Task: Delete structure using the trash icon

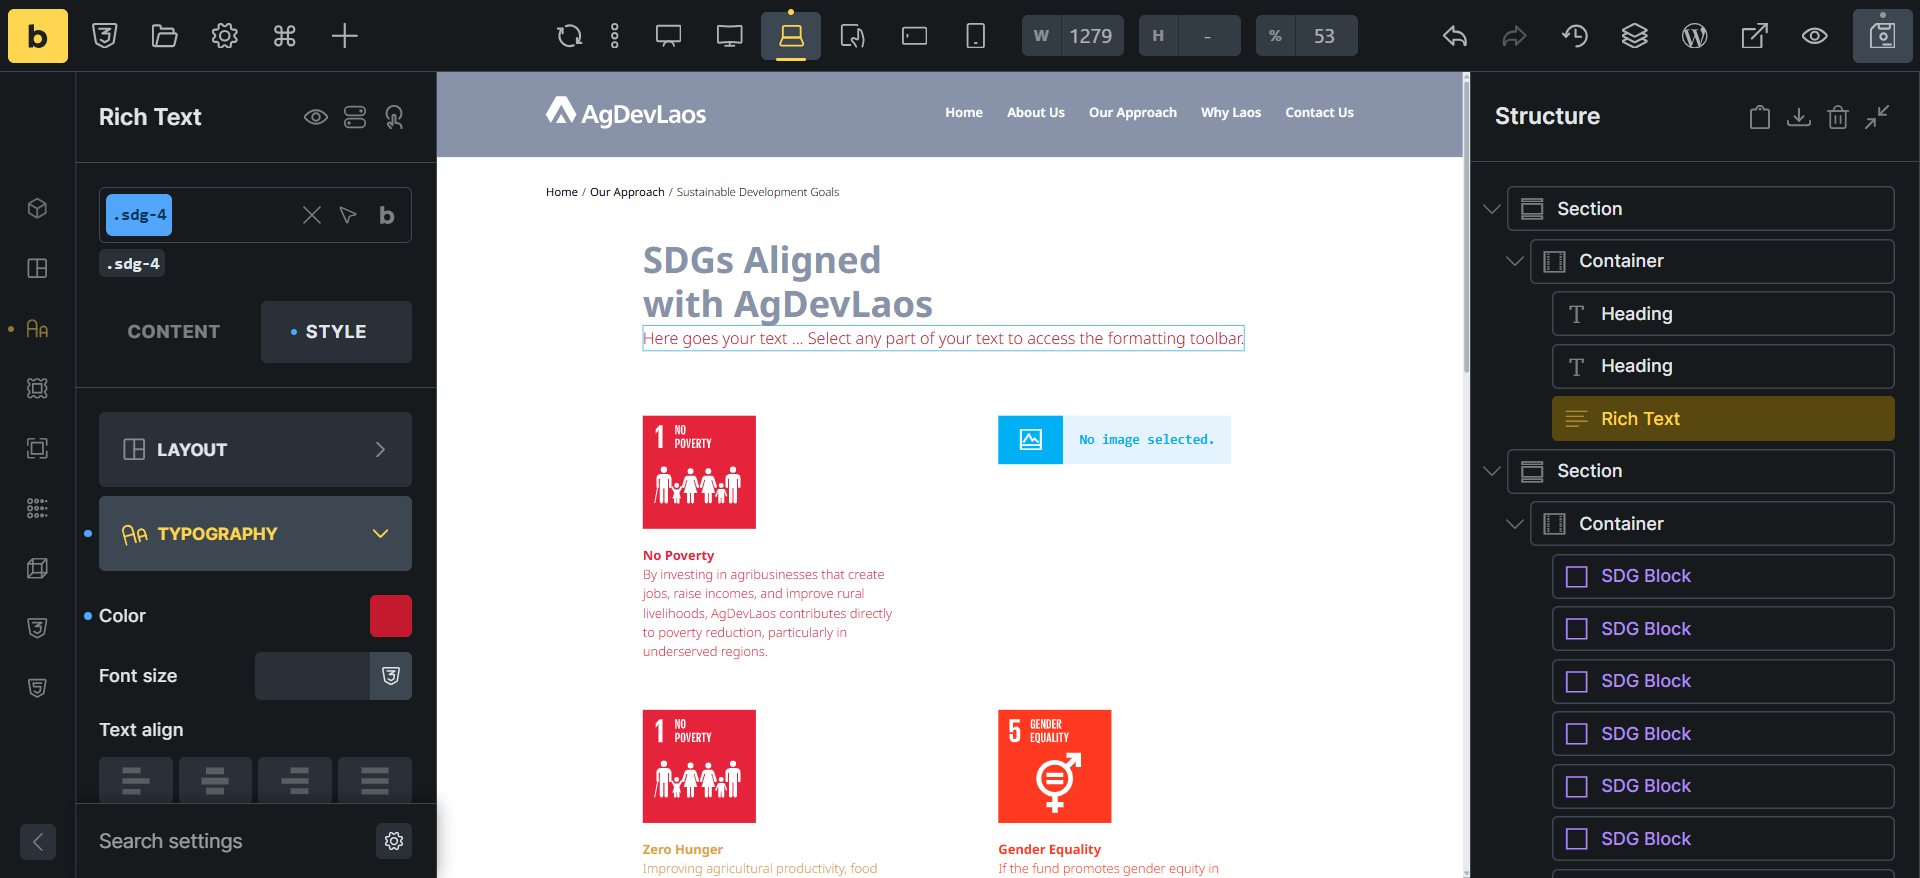Action: coord(1838,117)
